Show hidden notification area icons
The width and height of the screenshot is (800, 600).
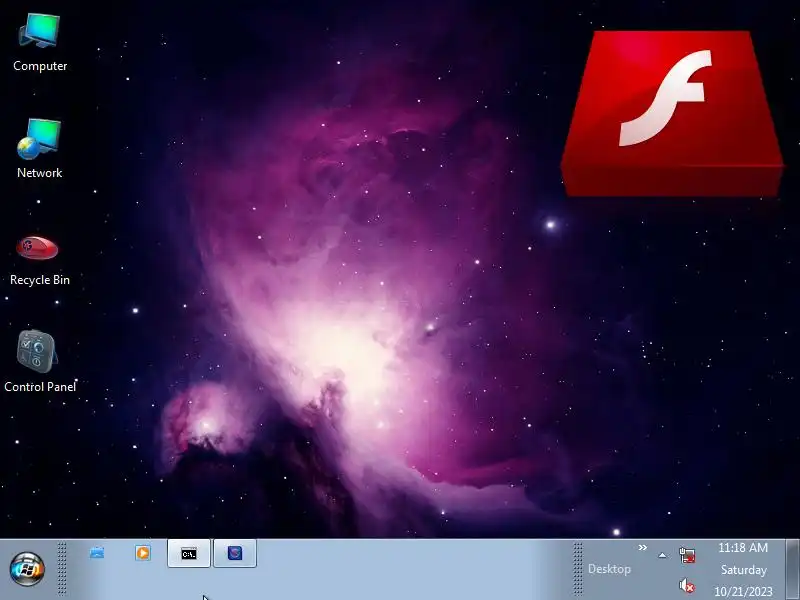(662, 556)
